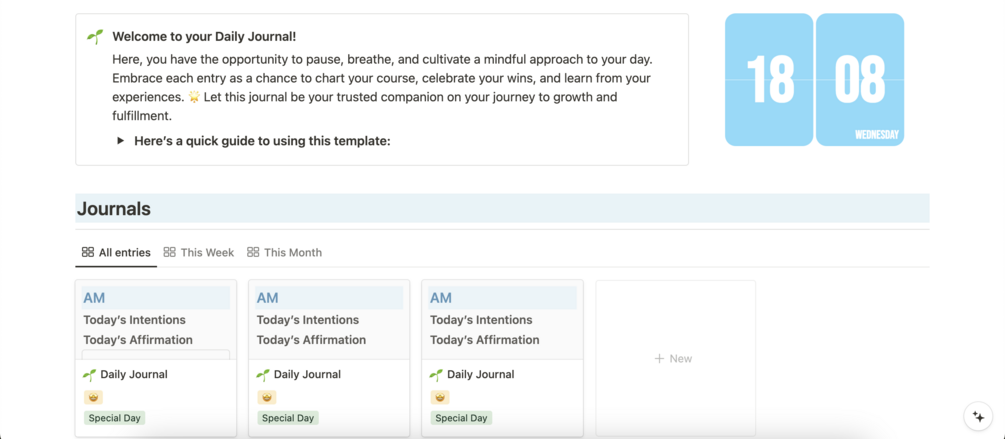Image resolution: width=1005 pixels, height=439 pixels.
Task: Click the seedling icon in the welcome callout
Action: click(95, 37)
